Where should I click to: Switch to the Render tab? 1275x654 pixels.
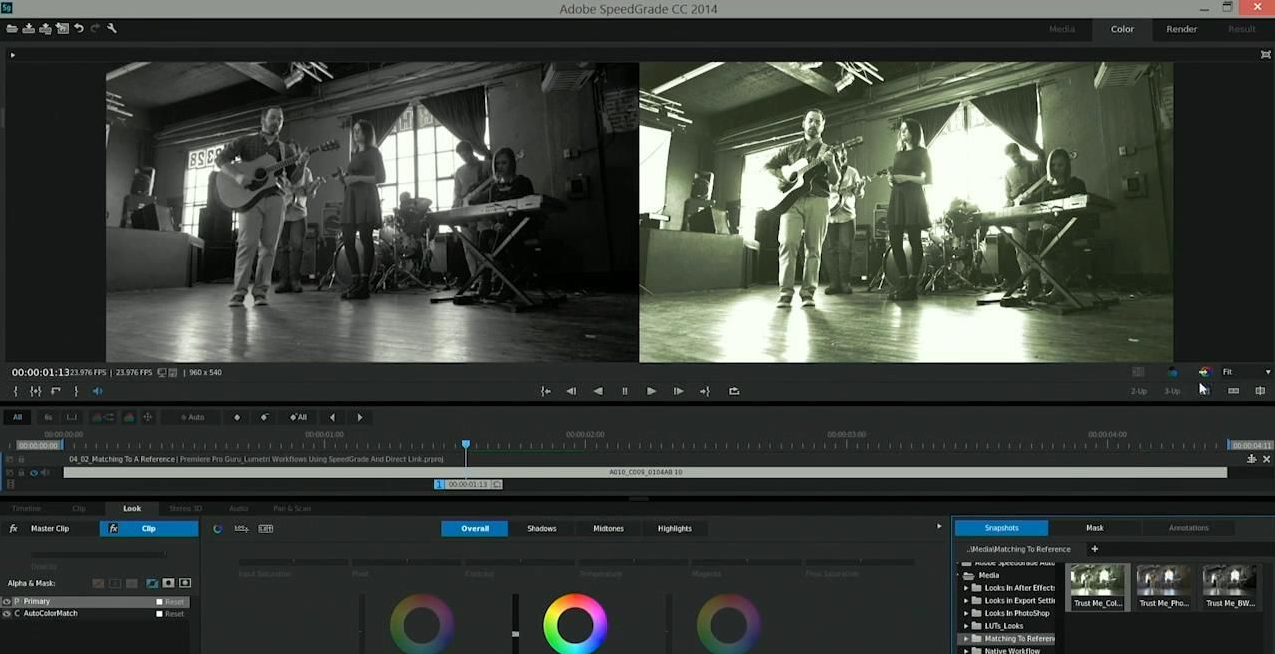(1181, 29)
